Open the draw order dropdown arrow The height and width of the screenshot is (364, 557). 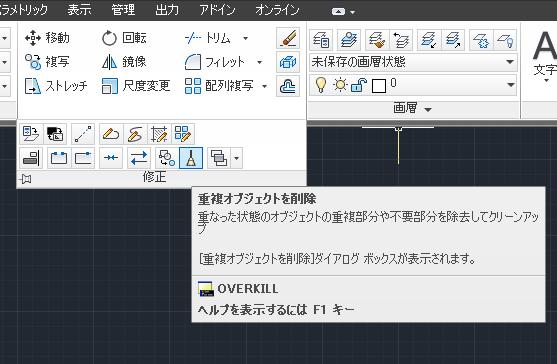pyautogui.click(x=237, y=158)
